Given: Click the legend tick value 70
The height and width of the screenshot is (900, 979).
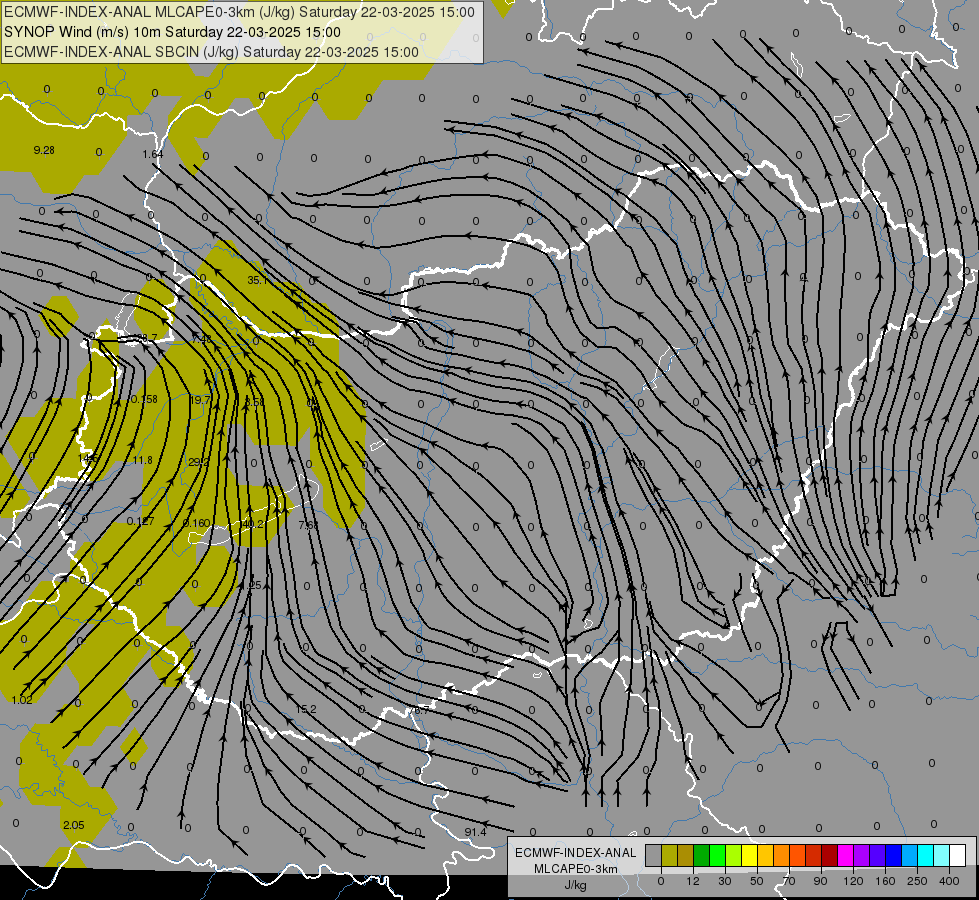Looking at the screenshot, I should (x=789, y=881).
